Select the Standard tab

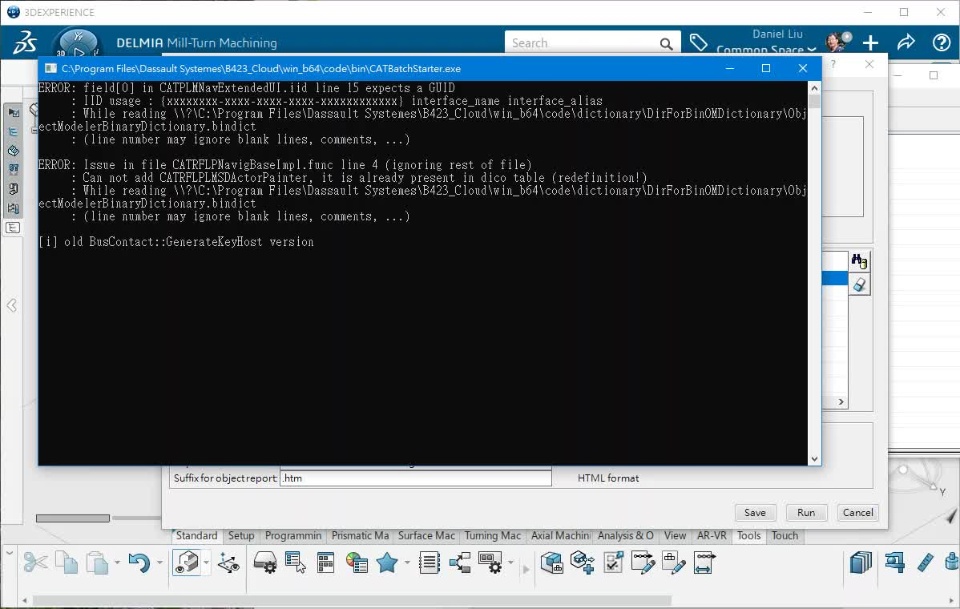[197, 536]
